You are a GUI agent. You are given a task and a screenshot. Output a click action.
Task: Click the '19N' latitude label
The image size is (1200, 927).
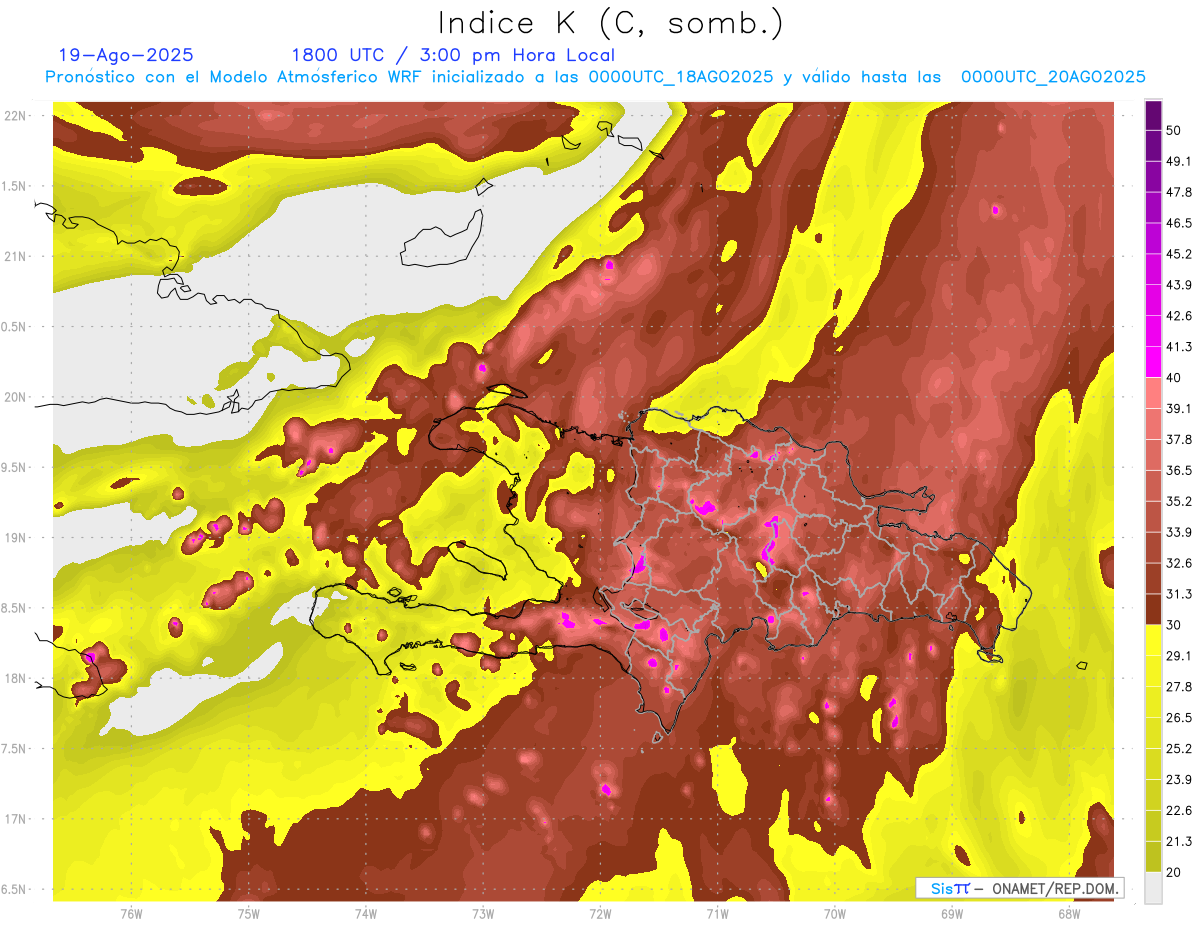pos(16,538)
